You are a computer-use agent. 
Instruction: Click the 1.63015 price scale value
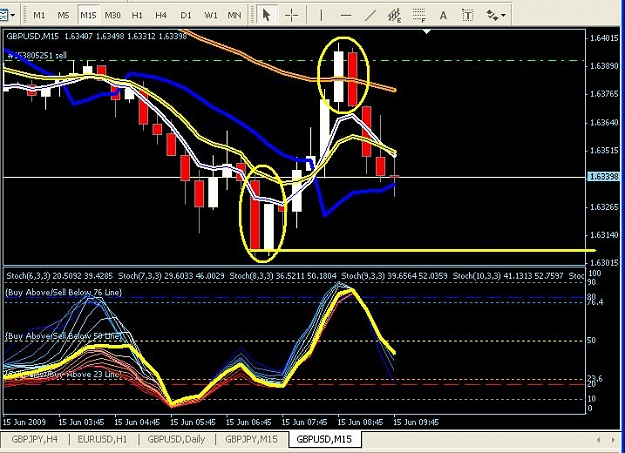click(x=604, y=262)
